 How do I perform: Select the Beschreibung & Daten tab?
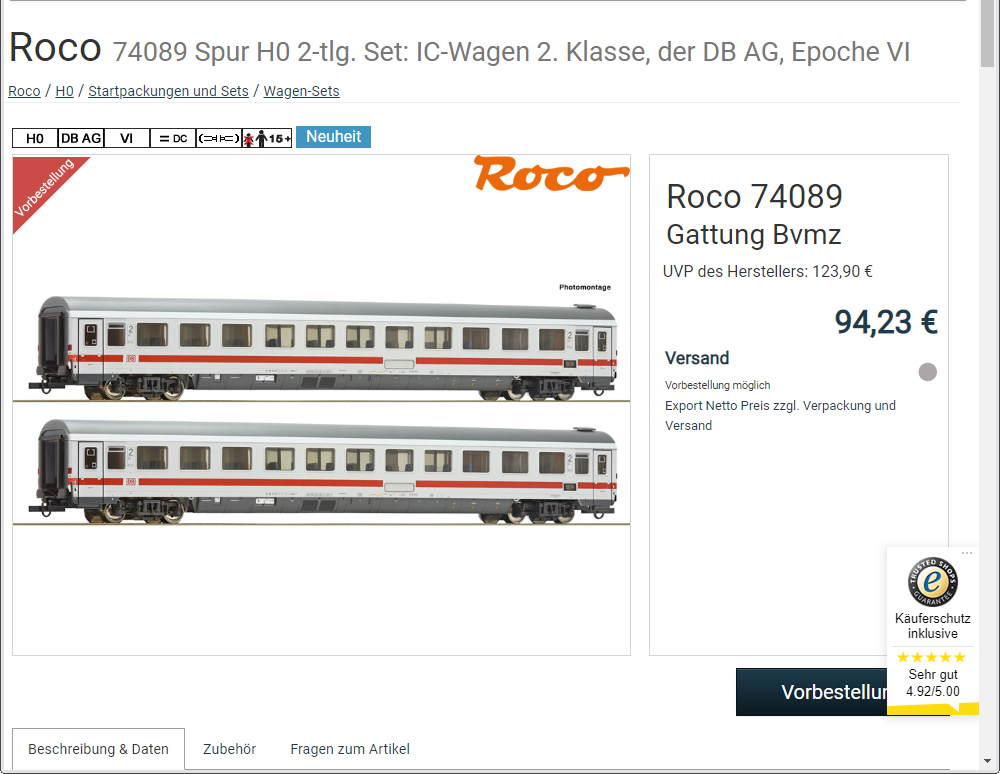(98, 749)
